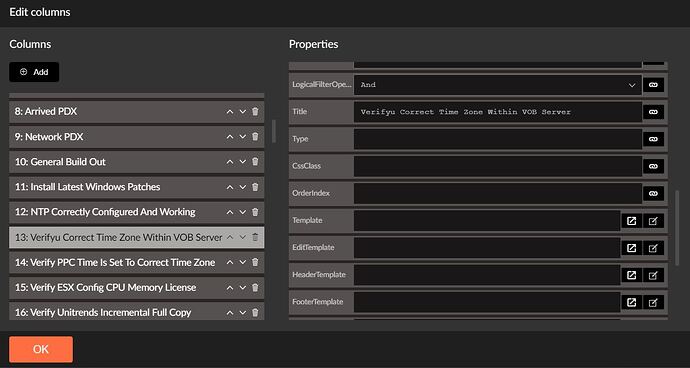Open the FooterTemplate popup icon
690x368 pixels.
[x=631, y=302]
